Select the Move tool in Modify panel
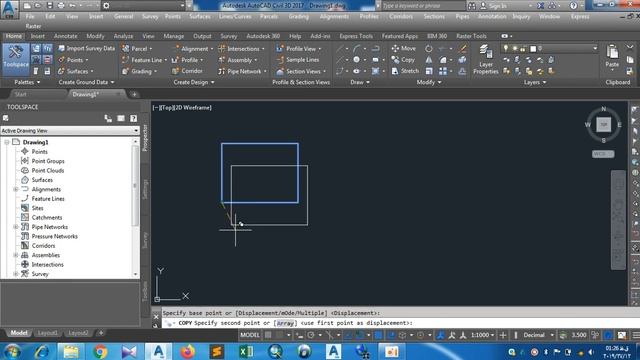The width and height of the screenshot is (640, 360). (x=404, y=48)
